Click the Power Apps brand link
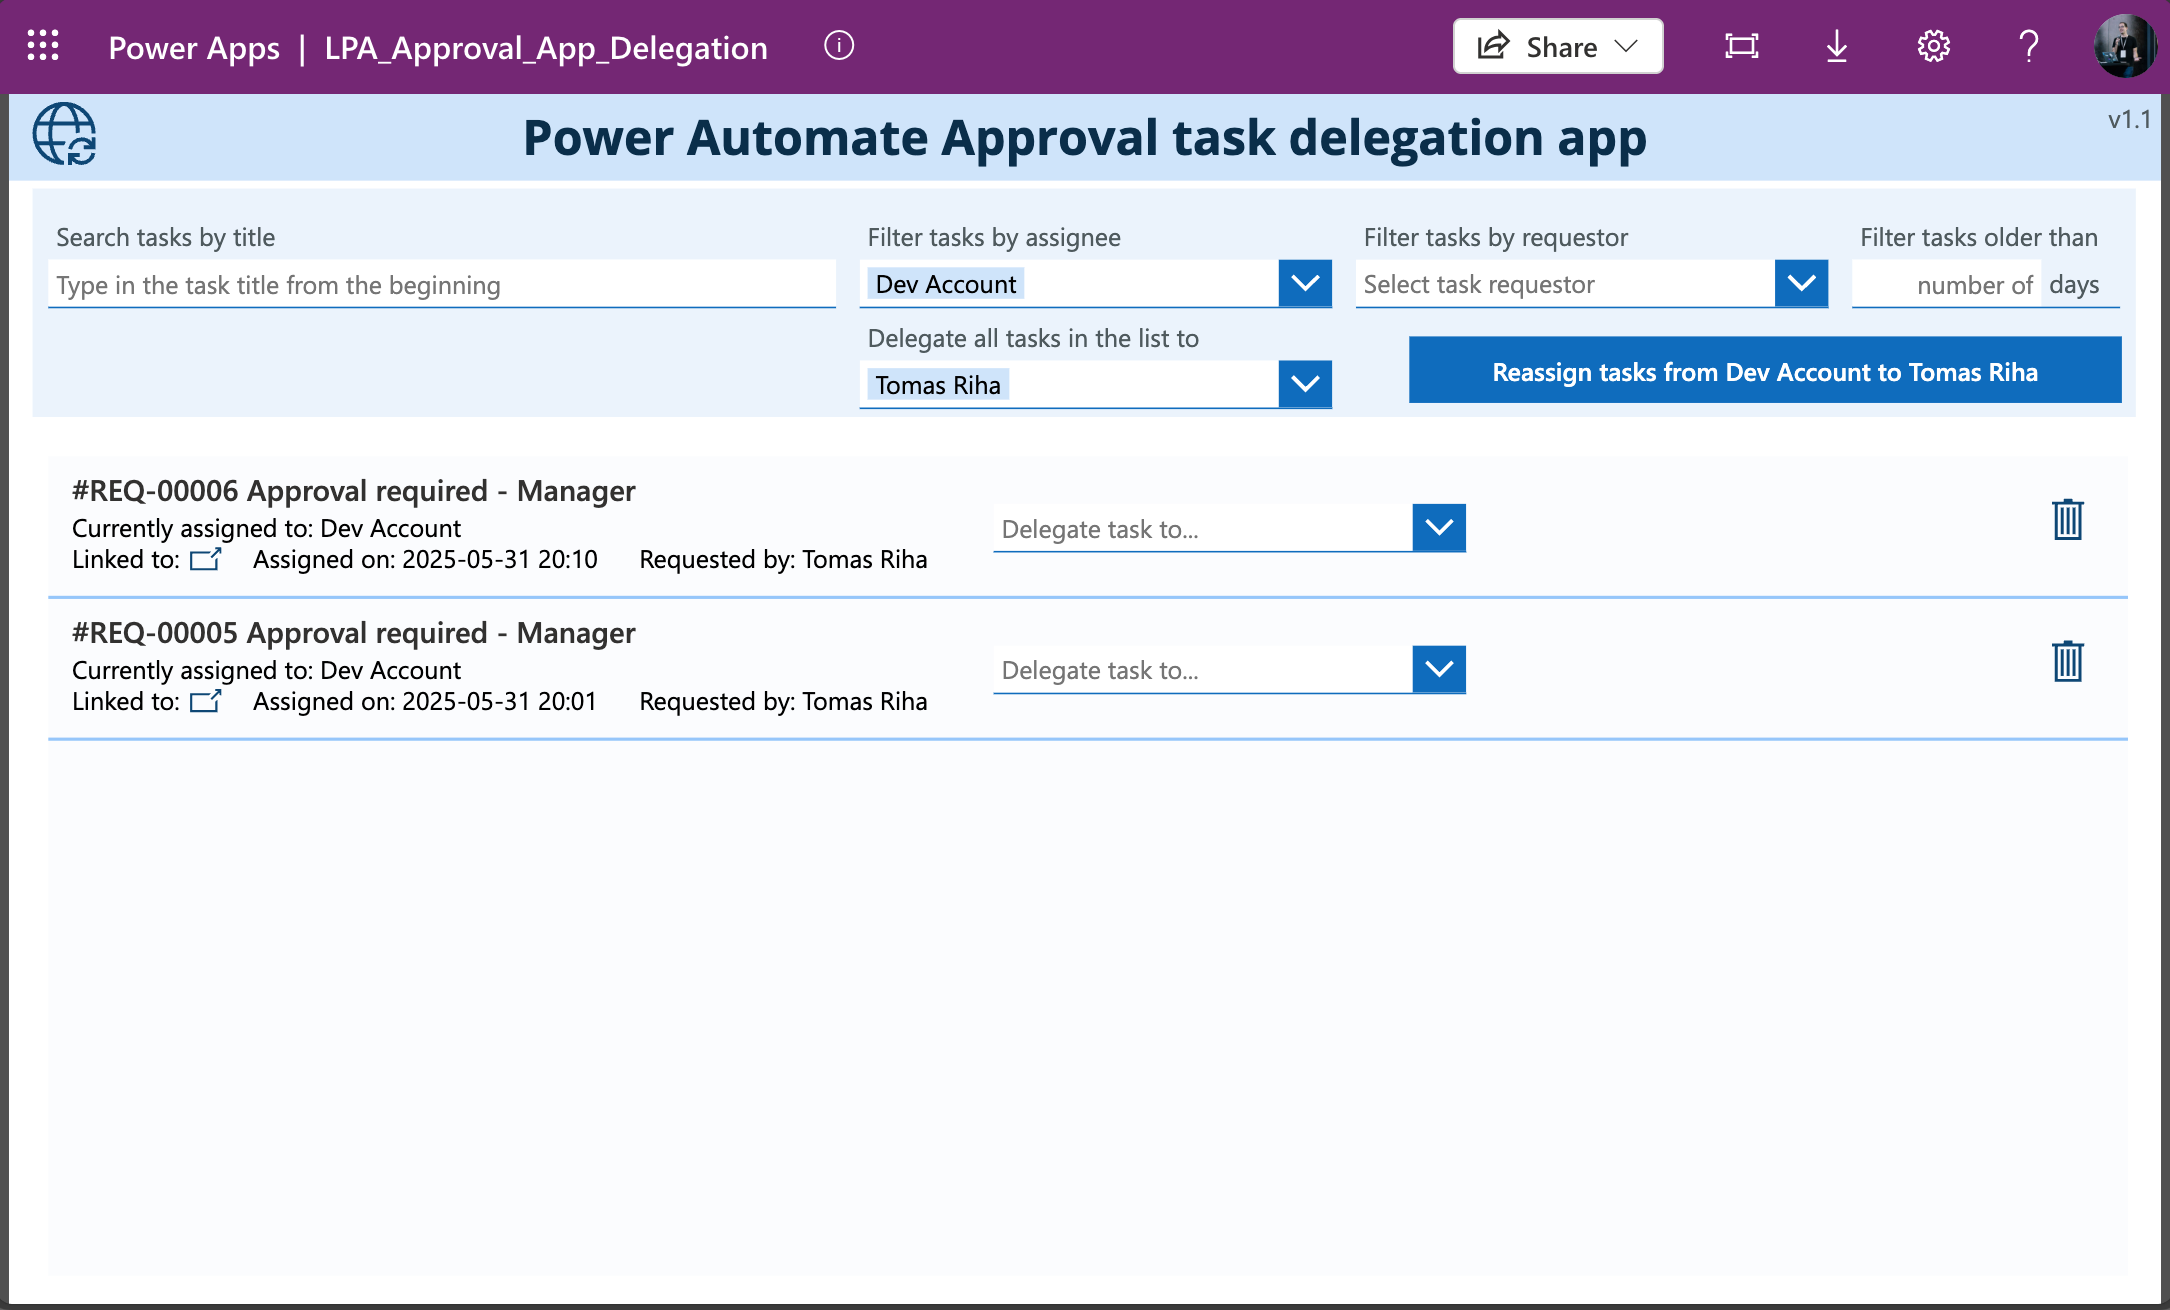The image size is (2170, 1310). tap(194, 47)
